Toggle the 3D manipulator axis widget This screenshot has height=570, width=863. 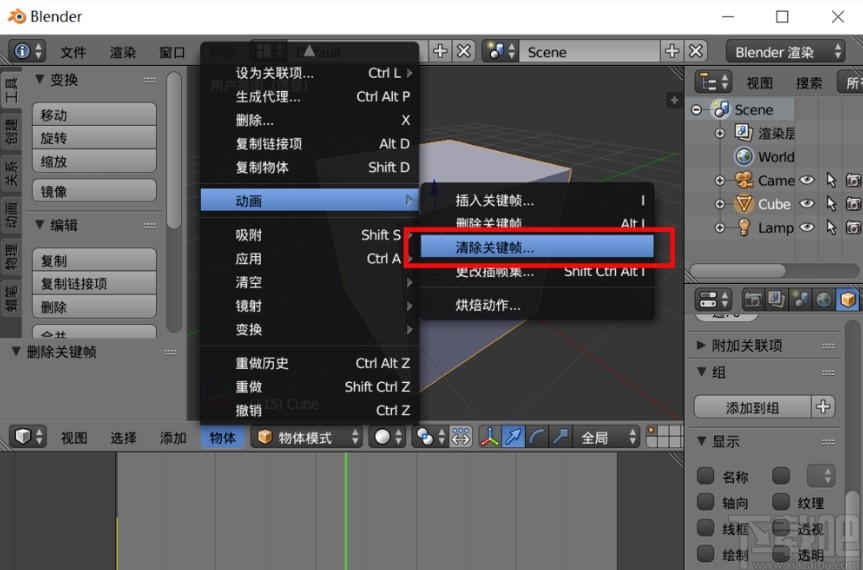click(x=489, y=437)
